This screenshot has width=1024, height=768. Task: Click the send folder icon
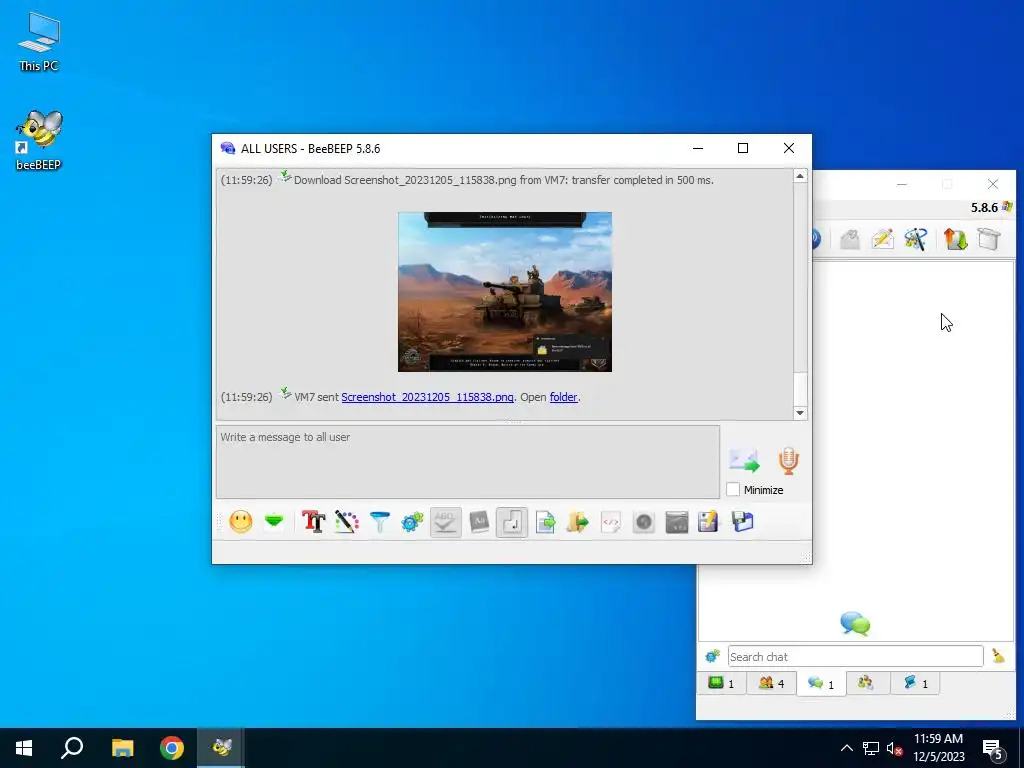click(578, 522)
